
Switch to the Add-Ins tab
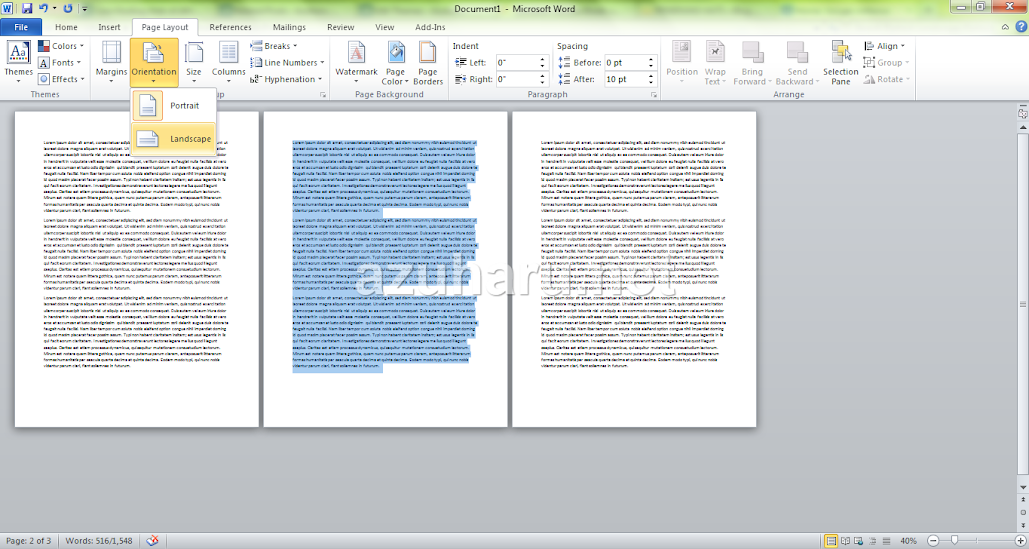point(430,27)
